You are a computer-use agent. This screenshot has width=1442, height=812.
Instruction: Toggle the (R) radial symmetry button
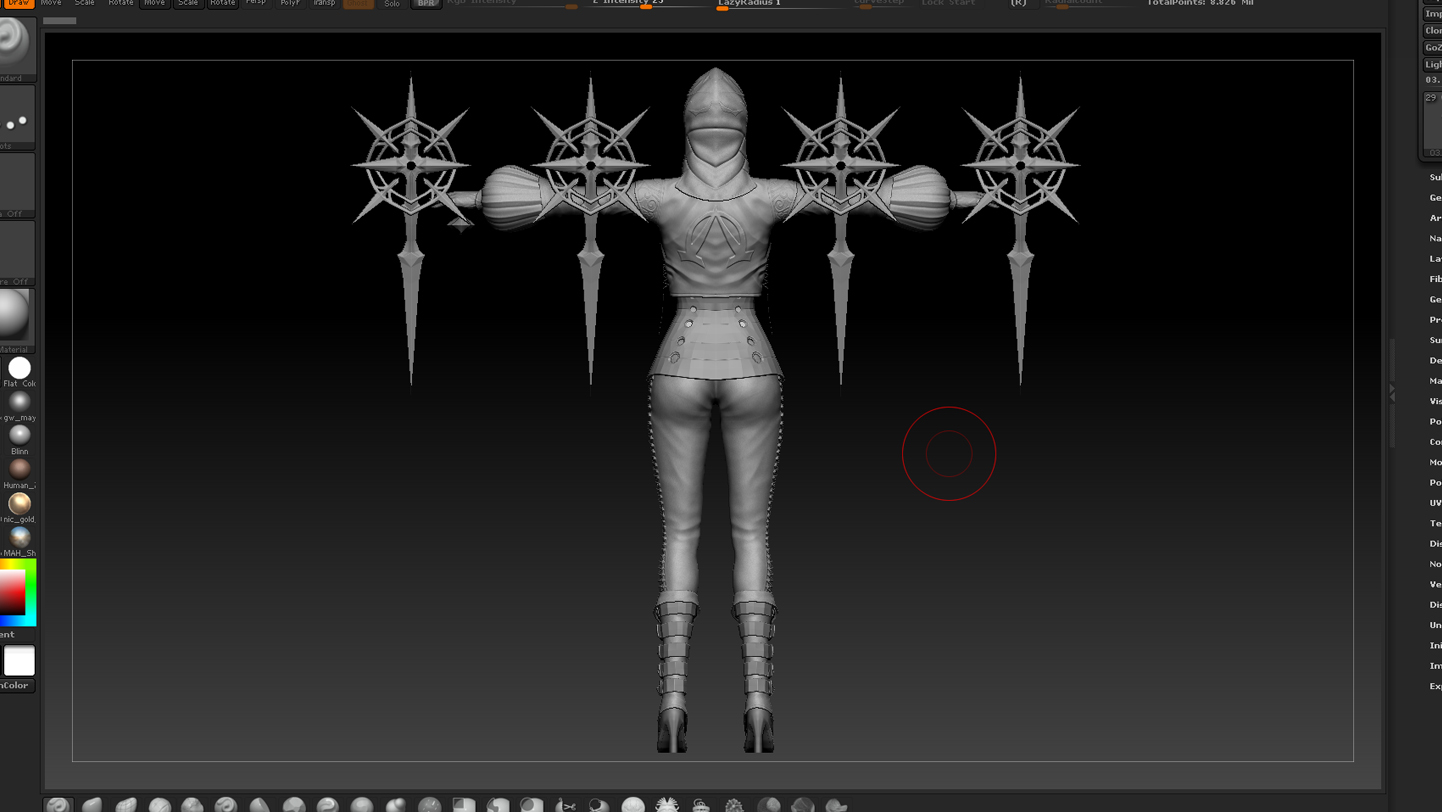(1018, 3)
